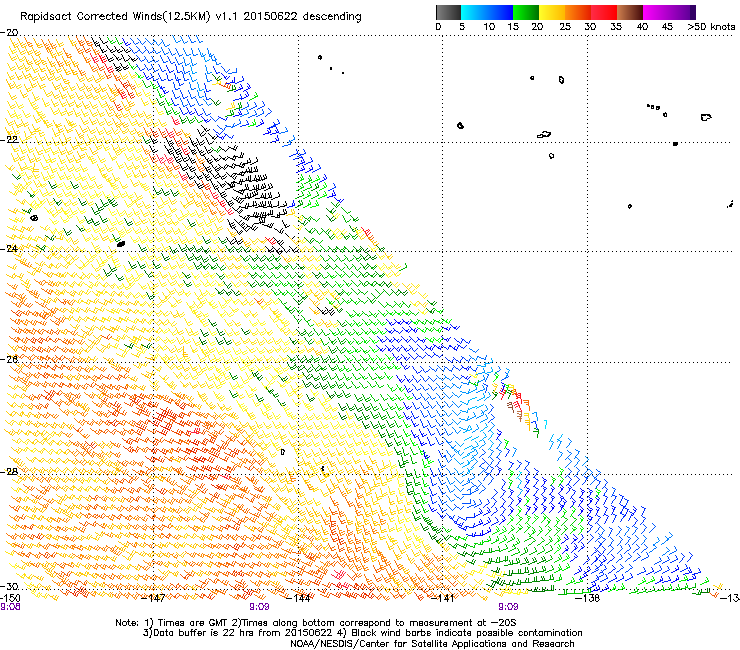This screenshot has height=650, width=740.
Task: Click the '-150' longitude axis label
Action: 10,598
